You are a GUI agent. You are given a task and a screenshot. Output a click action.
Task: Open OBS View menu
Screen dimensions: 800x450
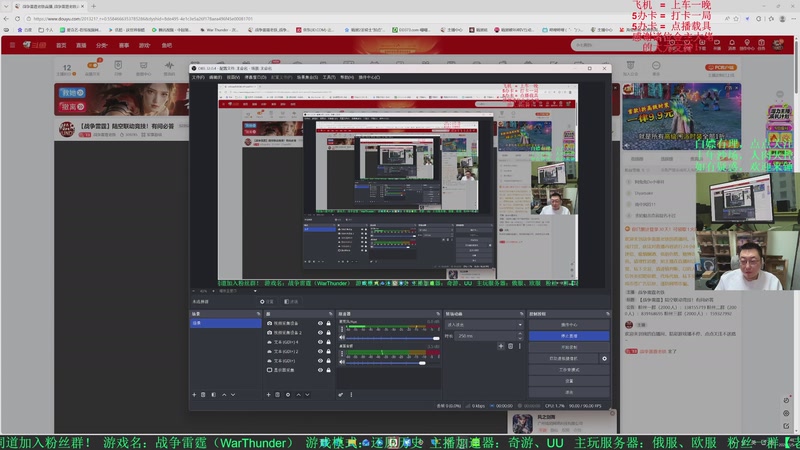(233, 78)
